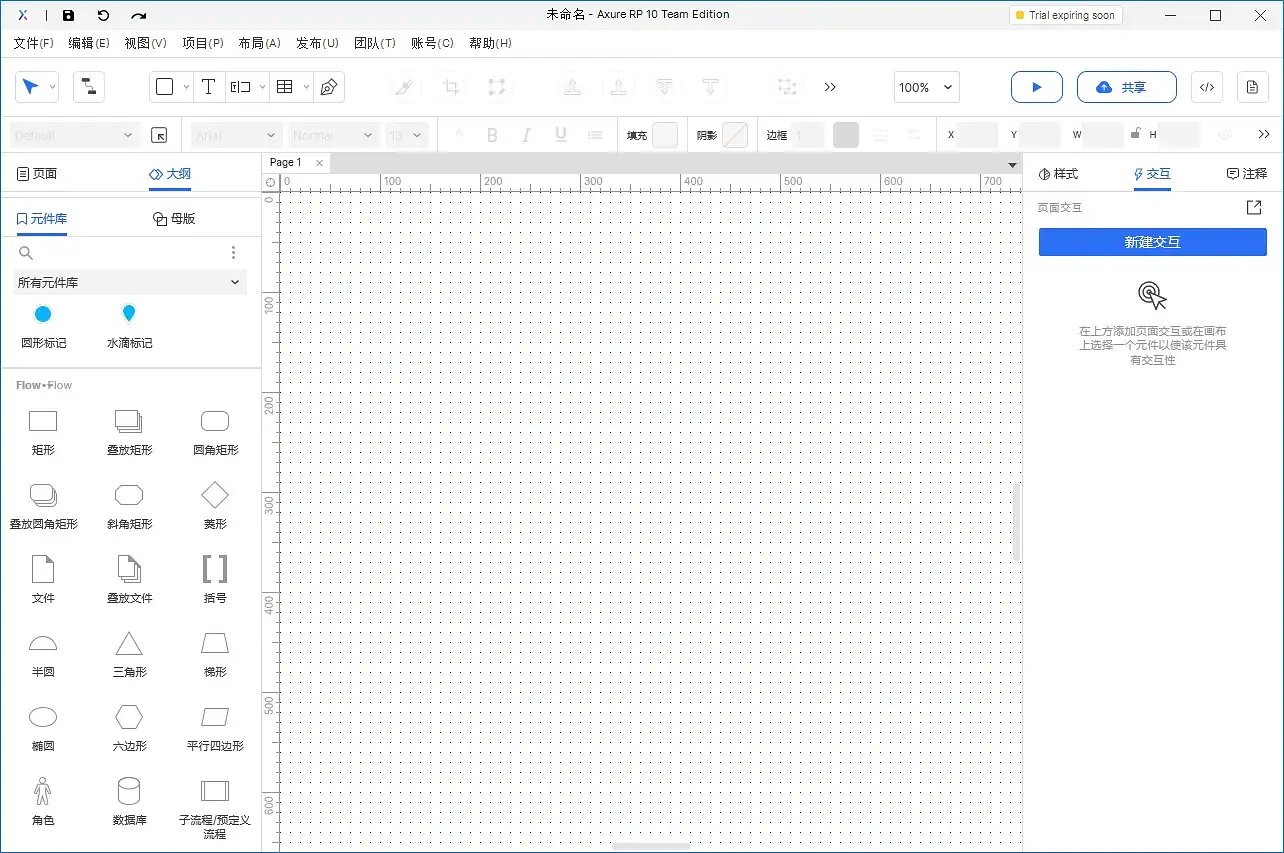Show more toolbar tools via double-chevron
This screenshot has width=1284, height=853.
click(830, 87)
